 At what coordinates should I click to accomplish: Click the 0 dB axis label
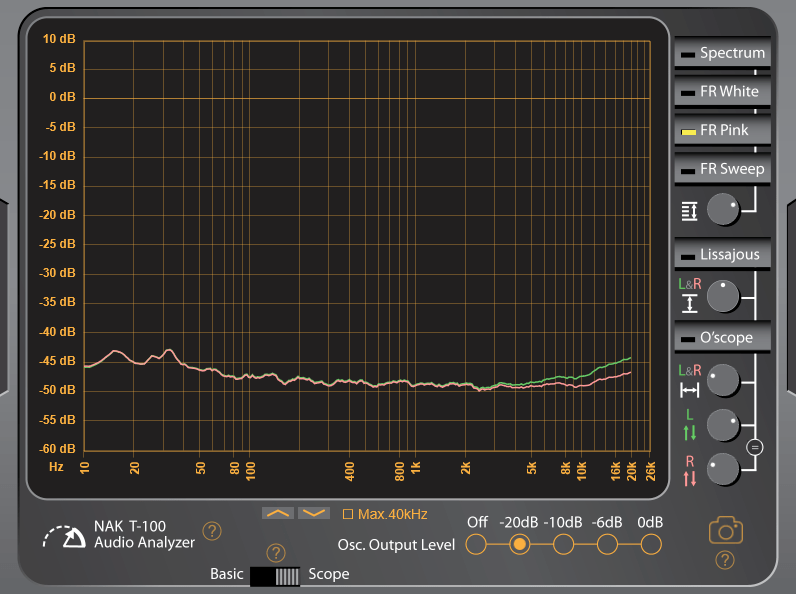(62, 97)
